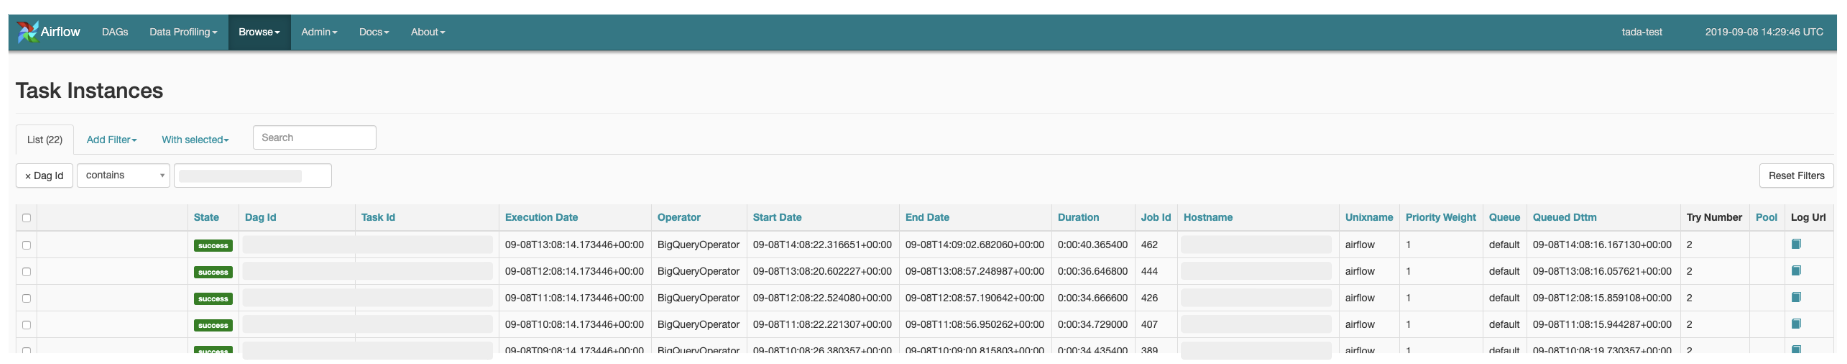Sort by the Priority Weight column header
The image size is (1847, 364).
coord(1441,217)
